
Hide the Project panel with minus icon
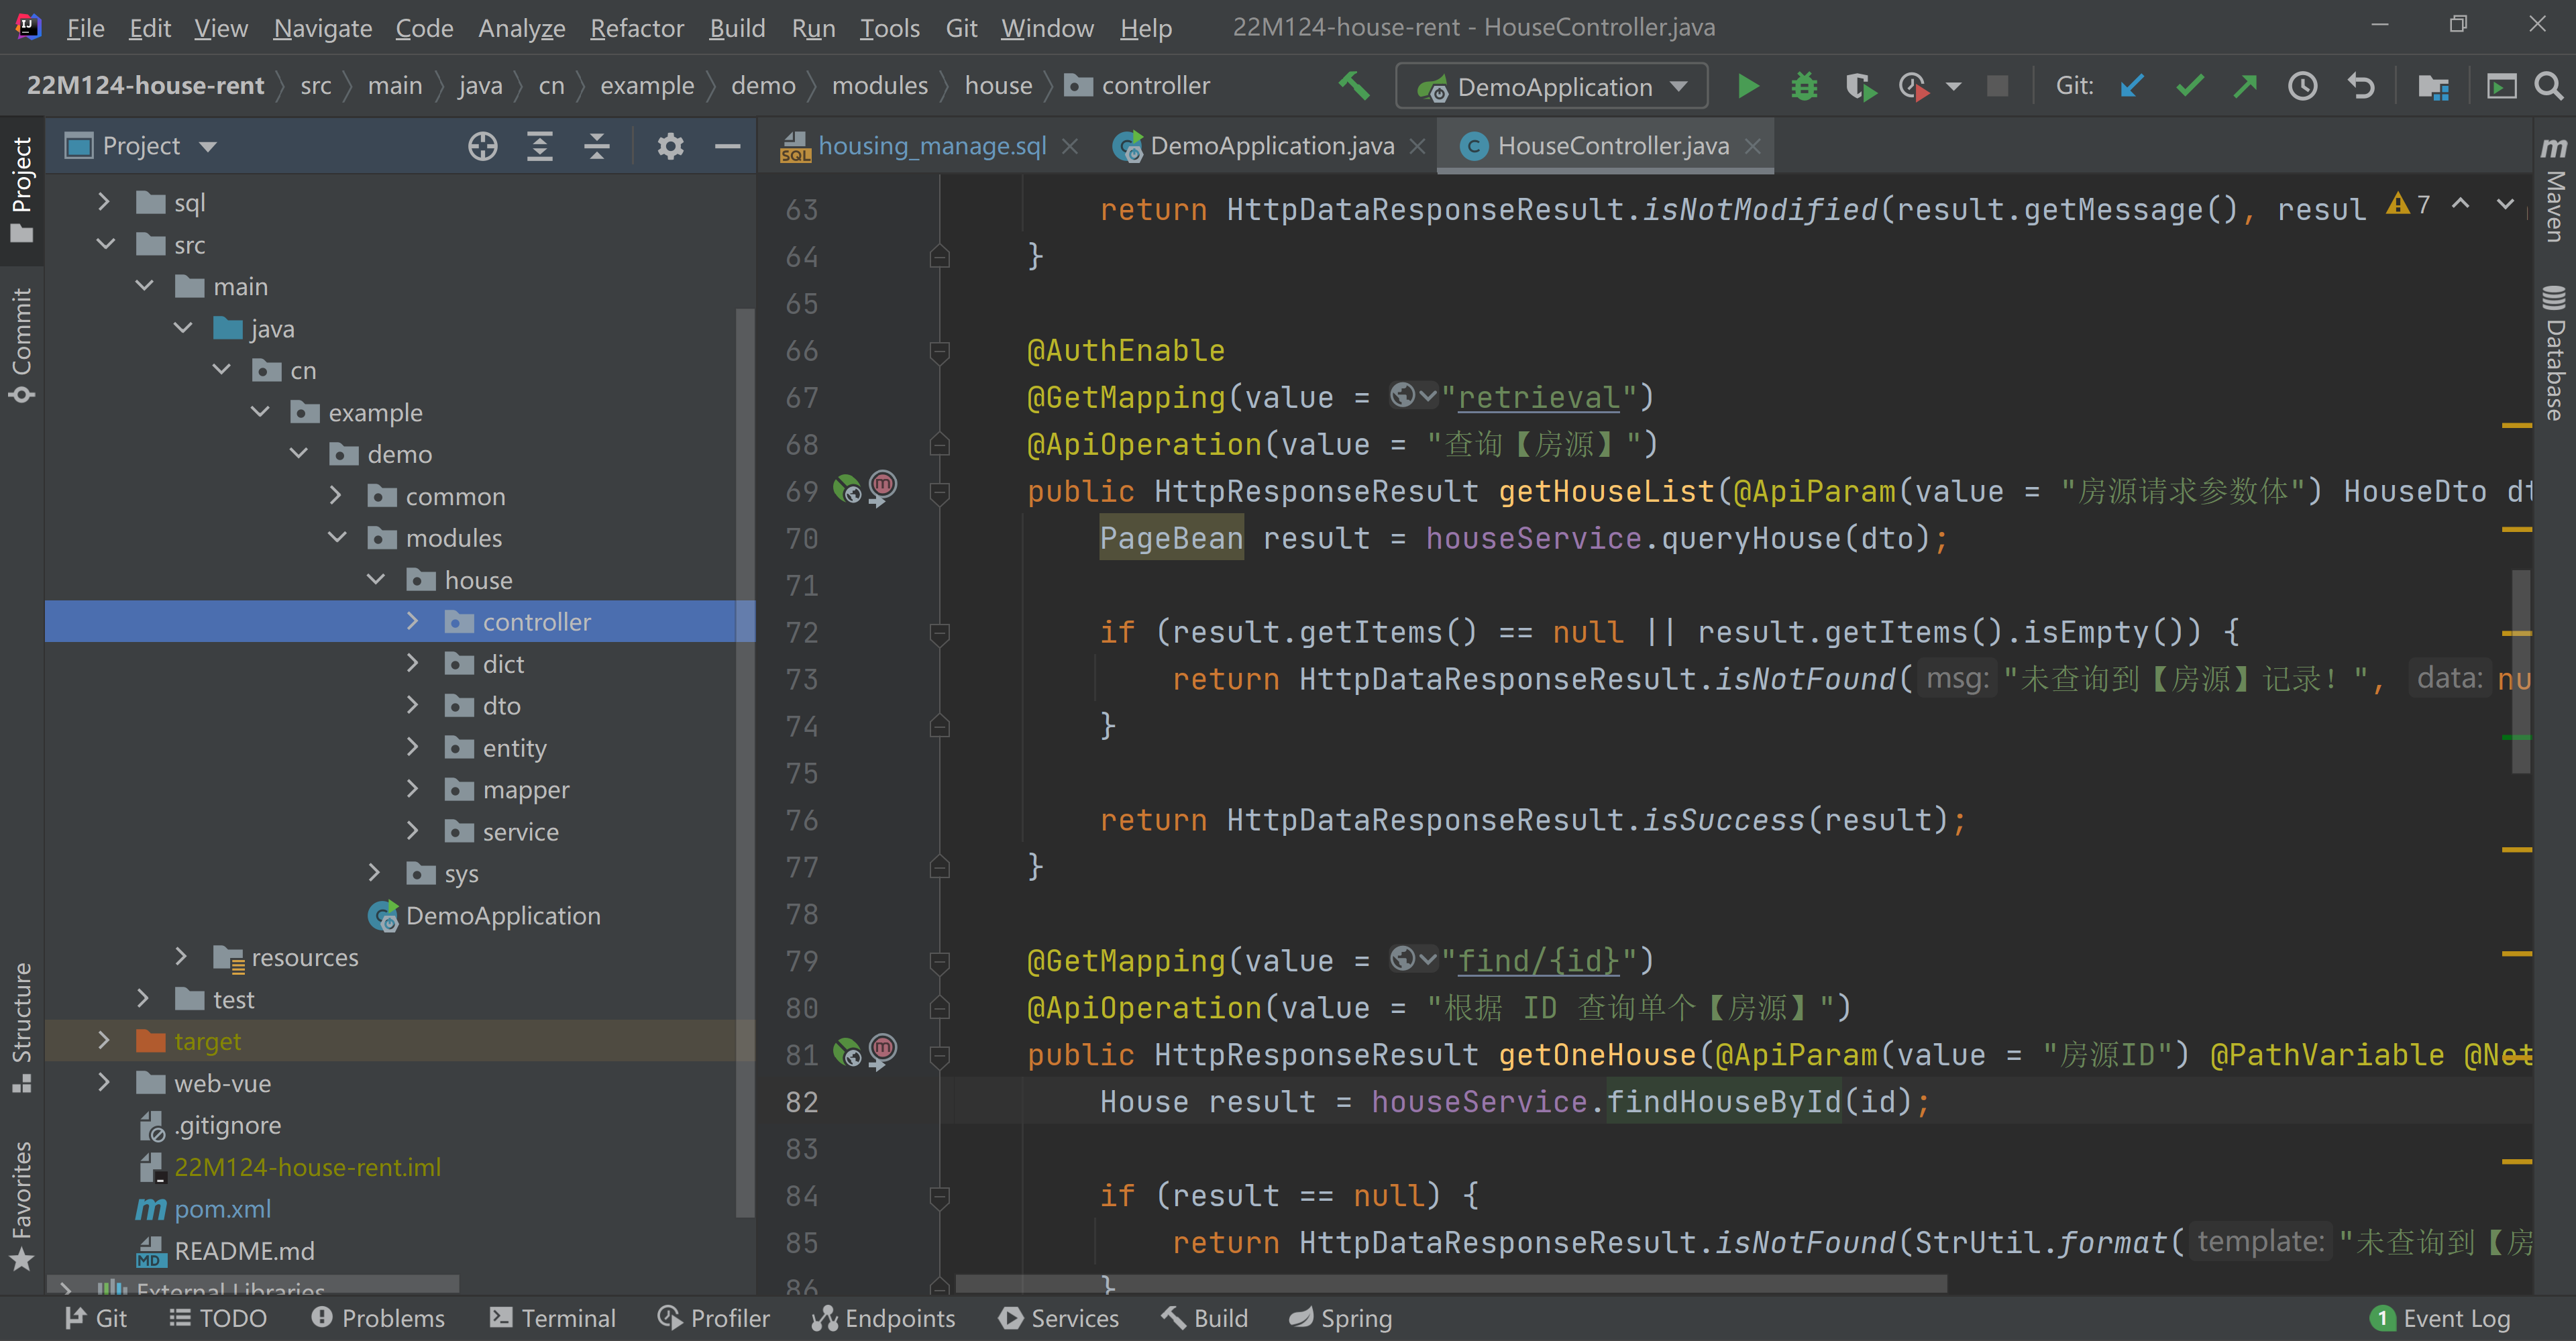coord(727,146)
